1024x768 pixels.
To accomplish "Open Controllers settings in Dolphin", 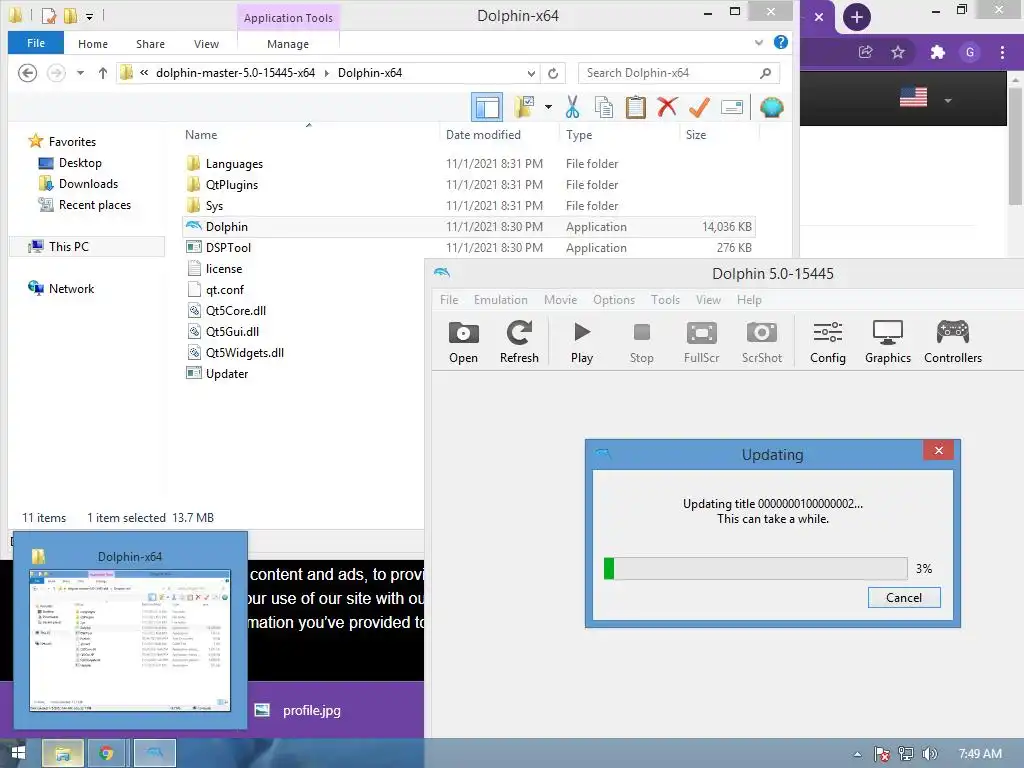I will pos(953,342).
